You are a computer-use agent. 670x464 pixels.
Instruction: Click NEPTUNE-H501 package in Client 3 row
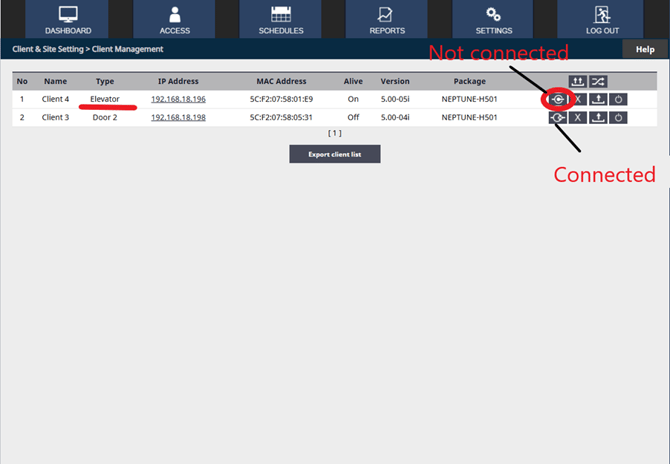pyautogui.click(x=469, y=117)
